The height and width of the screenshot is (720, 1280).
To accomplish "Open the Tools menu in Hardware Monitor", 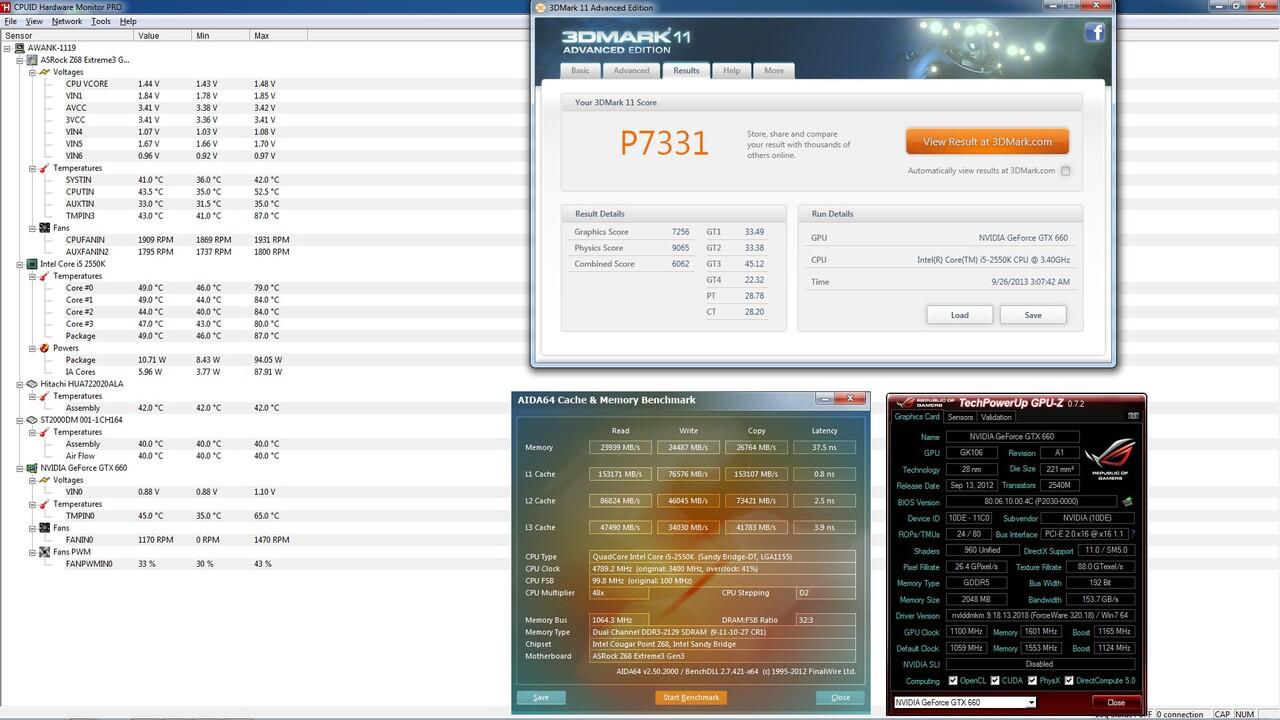I will coord(101,21).
